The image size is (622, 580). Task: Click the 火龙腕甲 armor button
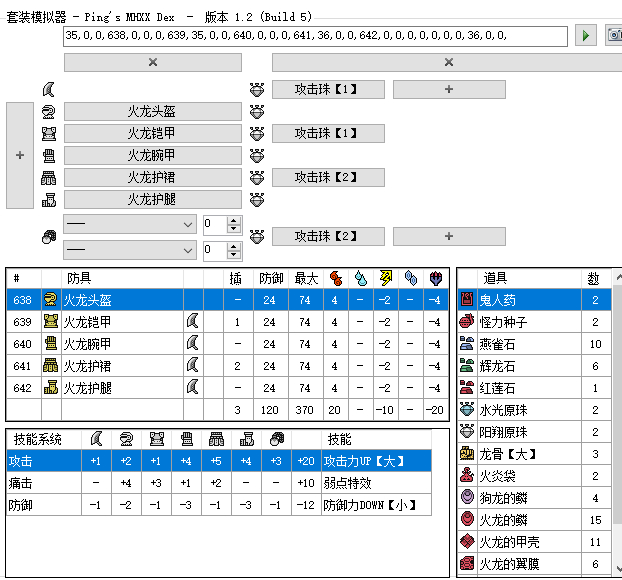coord(153,156)
